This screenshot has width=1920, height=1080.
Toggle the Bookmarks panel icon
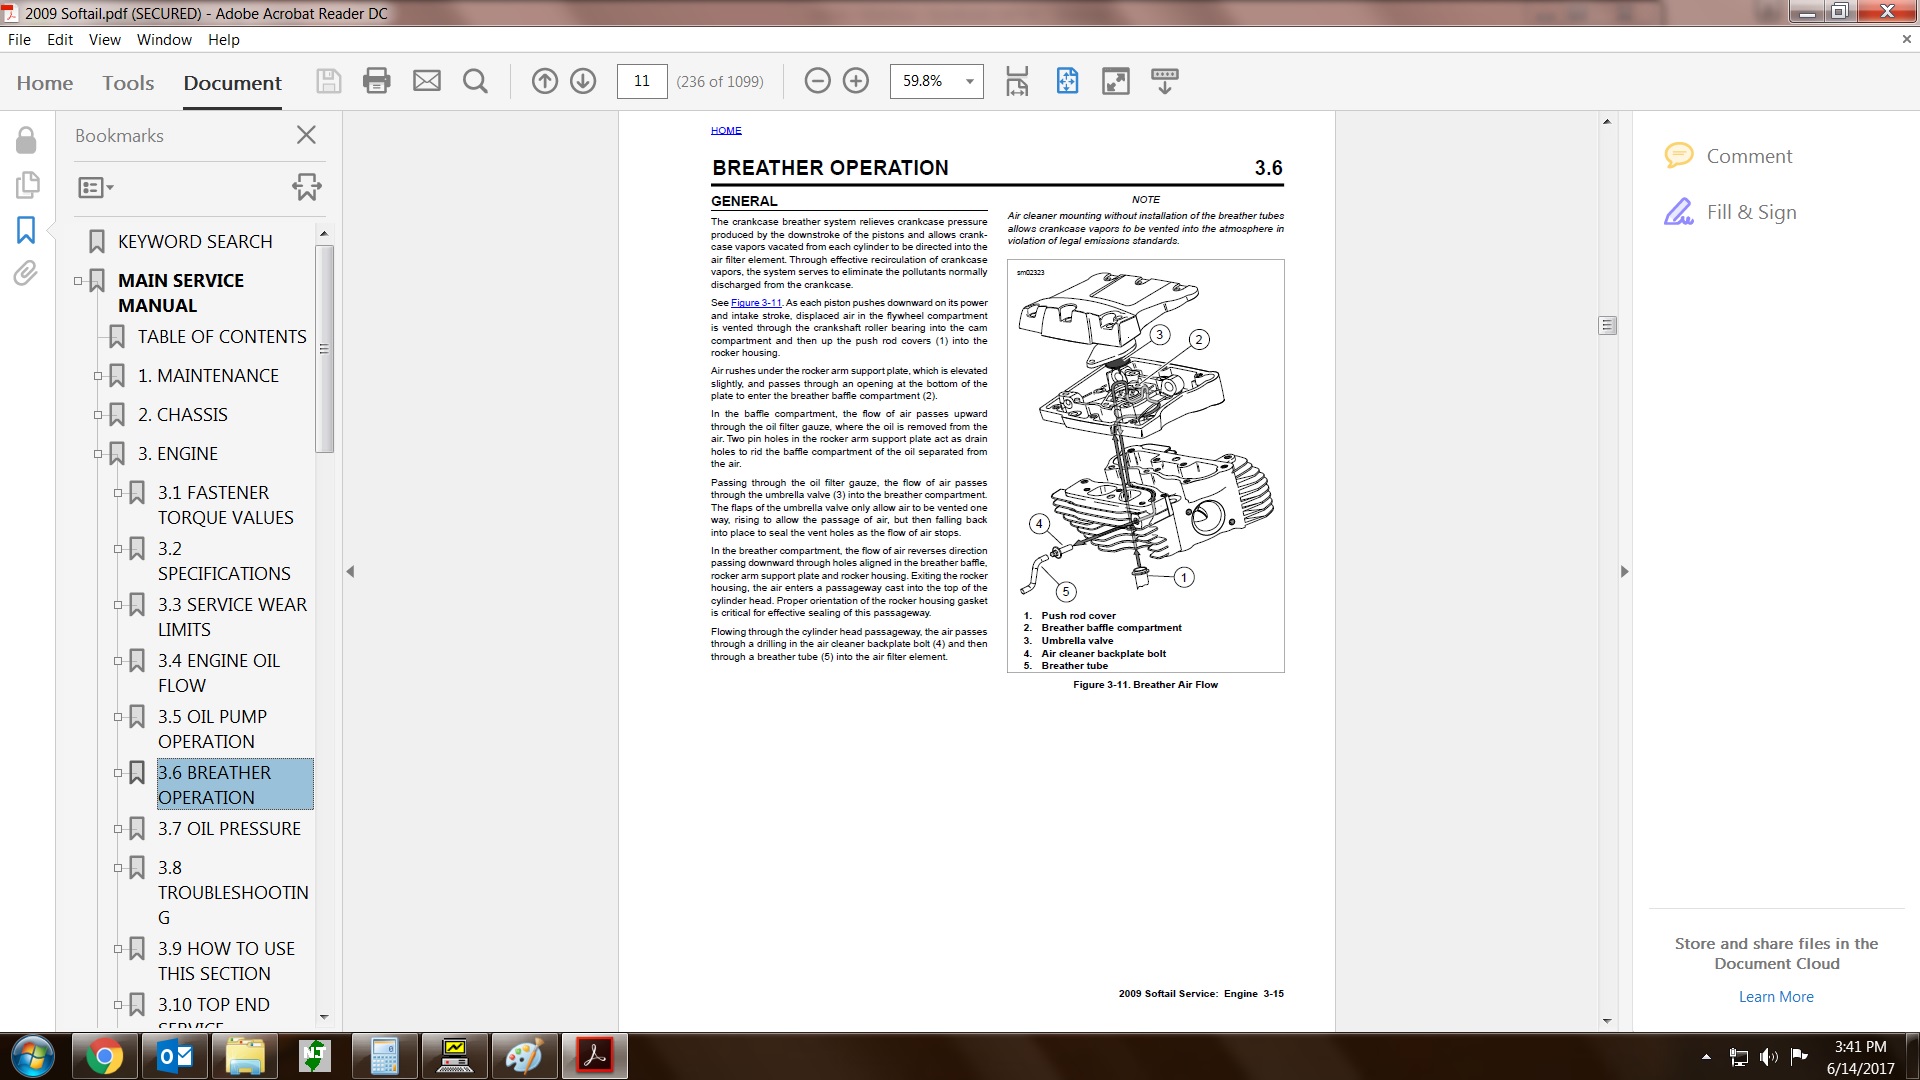(26, 230)
